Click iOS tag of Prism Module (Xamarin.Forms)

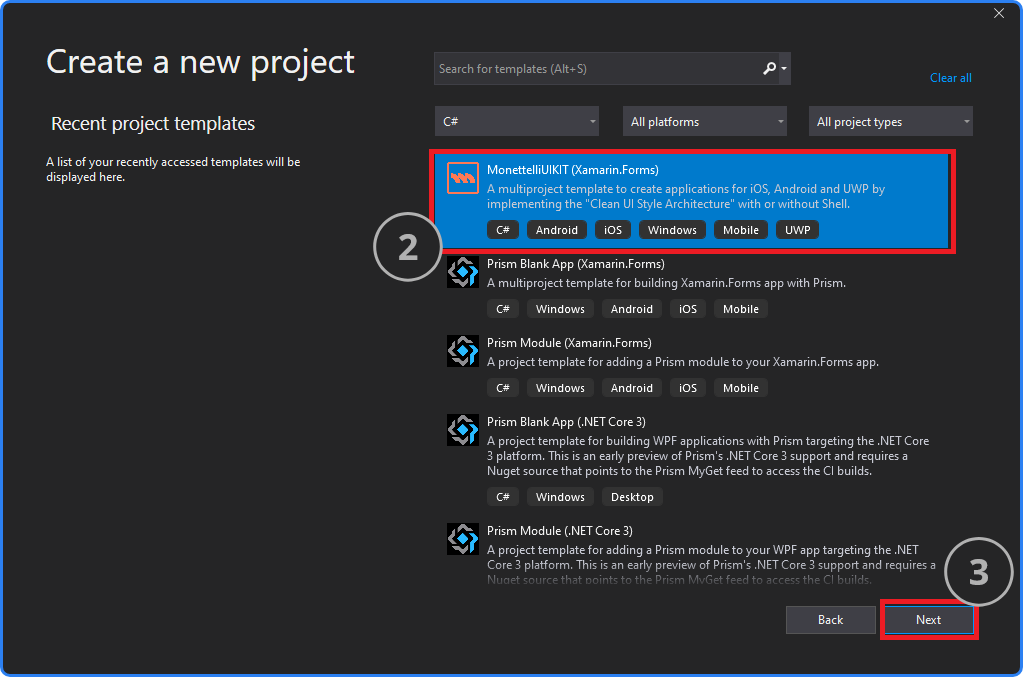(688, 387)
